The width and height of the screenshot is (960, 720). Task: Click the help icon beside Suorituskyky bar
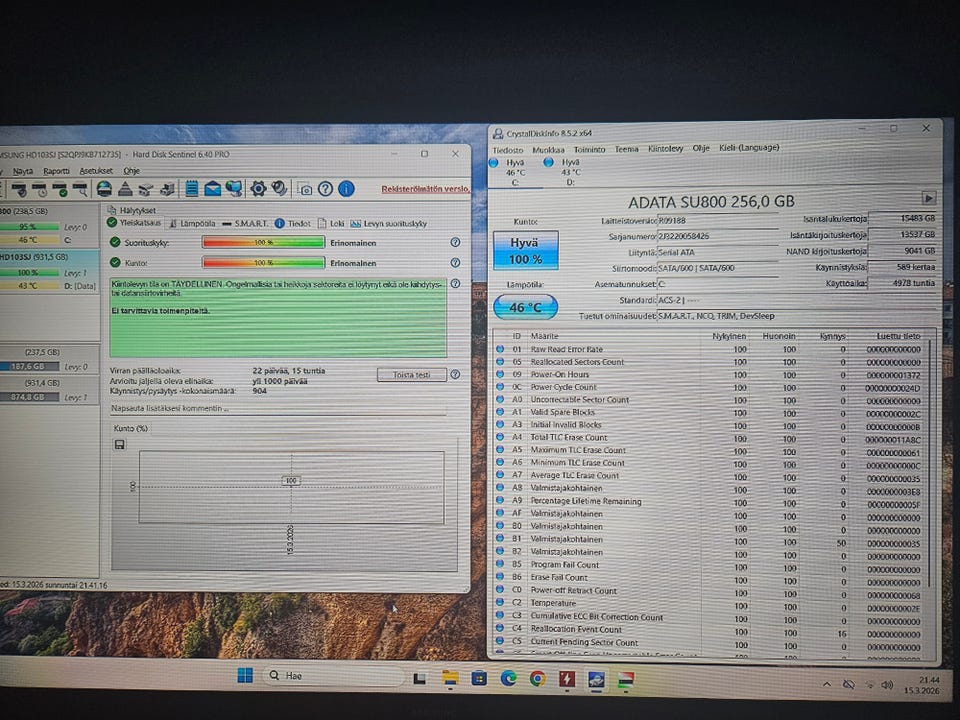(x=455, y=242)
